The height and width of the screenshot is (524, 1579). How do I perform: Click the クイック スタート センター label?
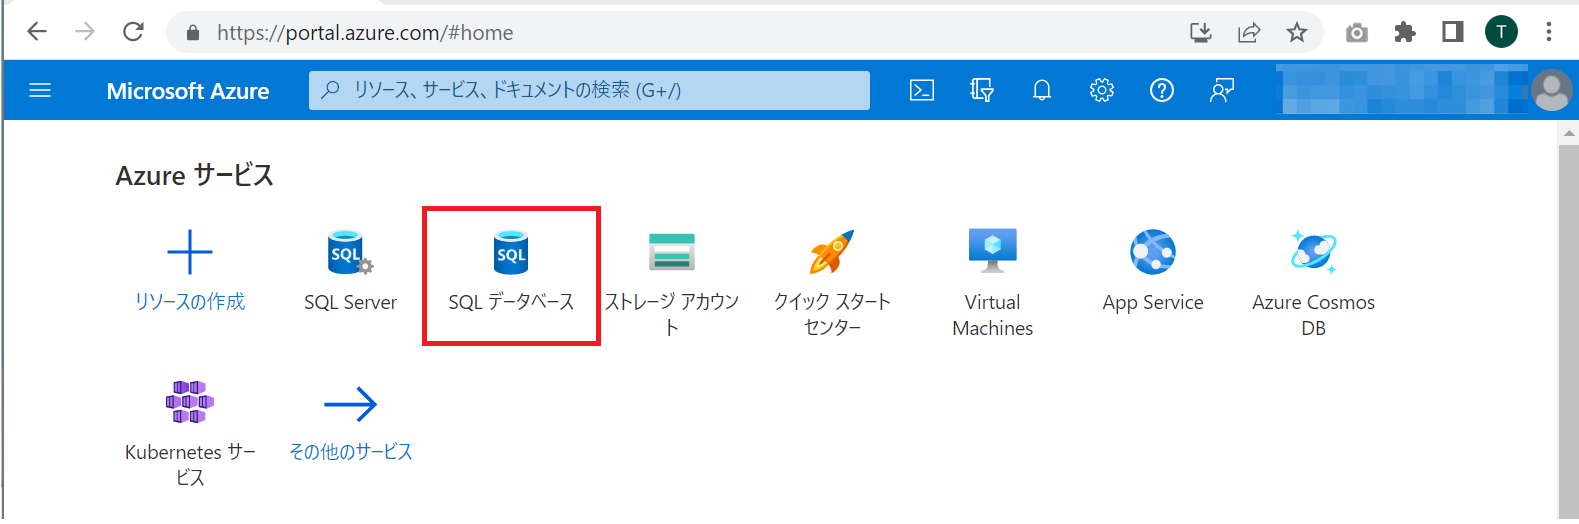click(832, 314)
